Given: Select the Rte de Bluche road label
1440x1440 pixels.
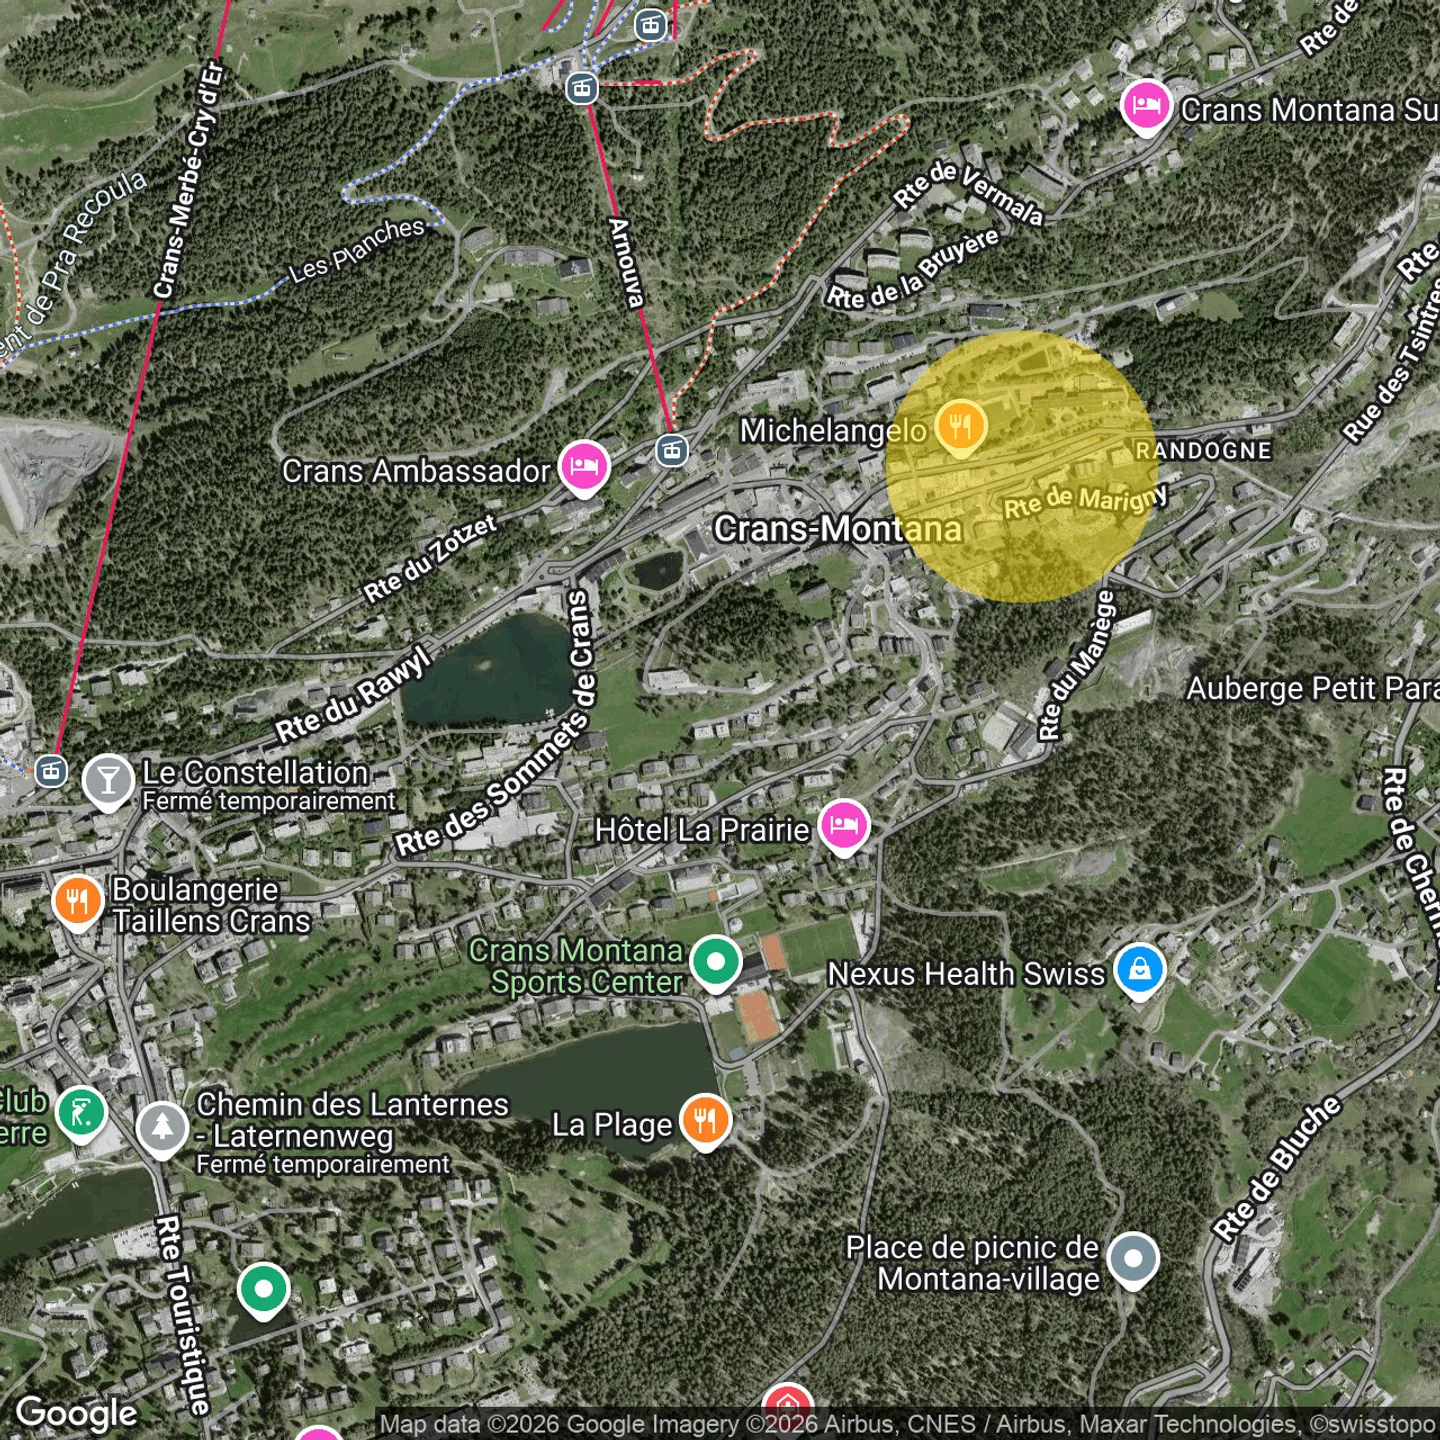Looking at the screenshot, I should (x=1277, y=1169).
